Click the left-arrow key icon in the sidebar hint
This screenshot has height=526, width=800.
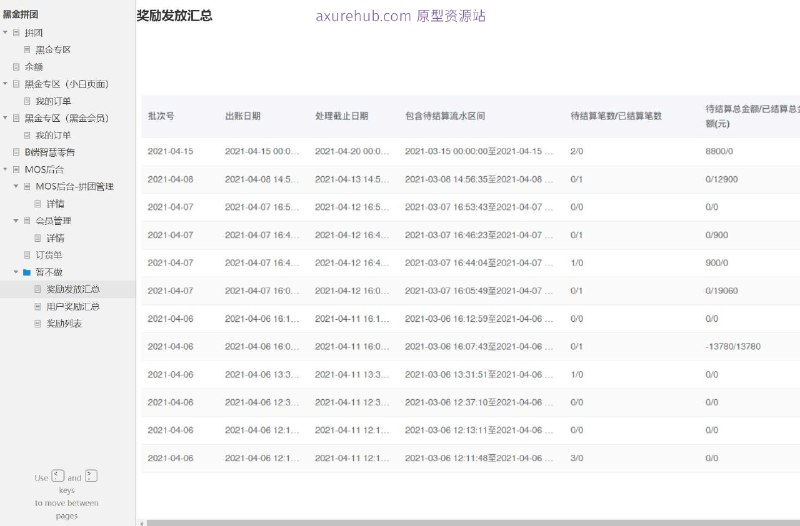click(x=58, y=476)
